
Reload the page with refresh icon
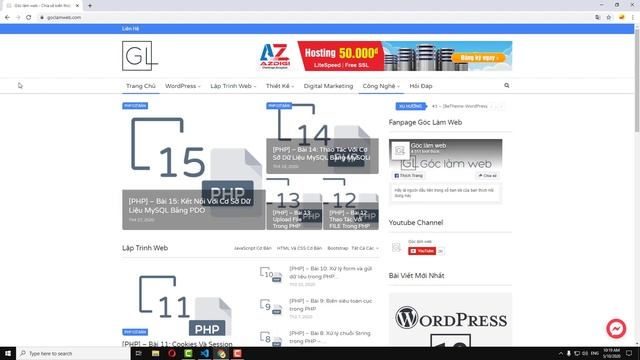click(29, 18)
